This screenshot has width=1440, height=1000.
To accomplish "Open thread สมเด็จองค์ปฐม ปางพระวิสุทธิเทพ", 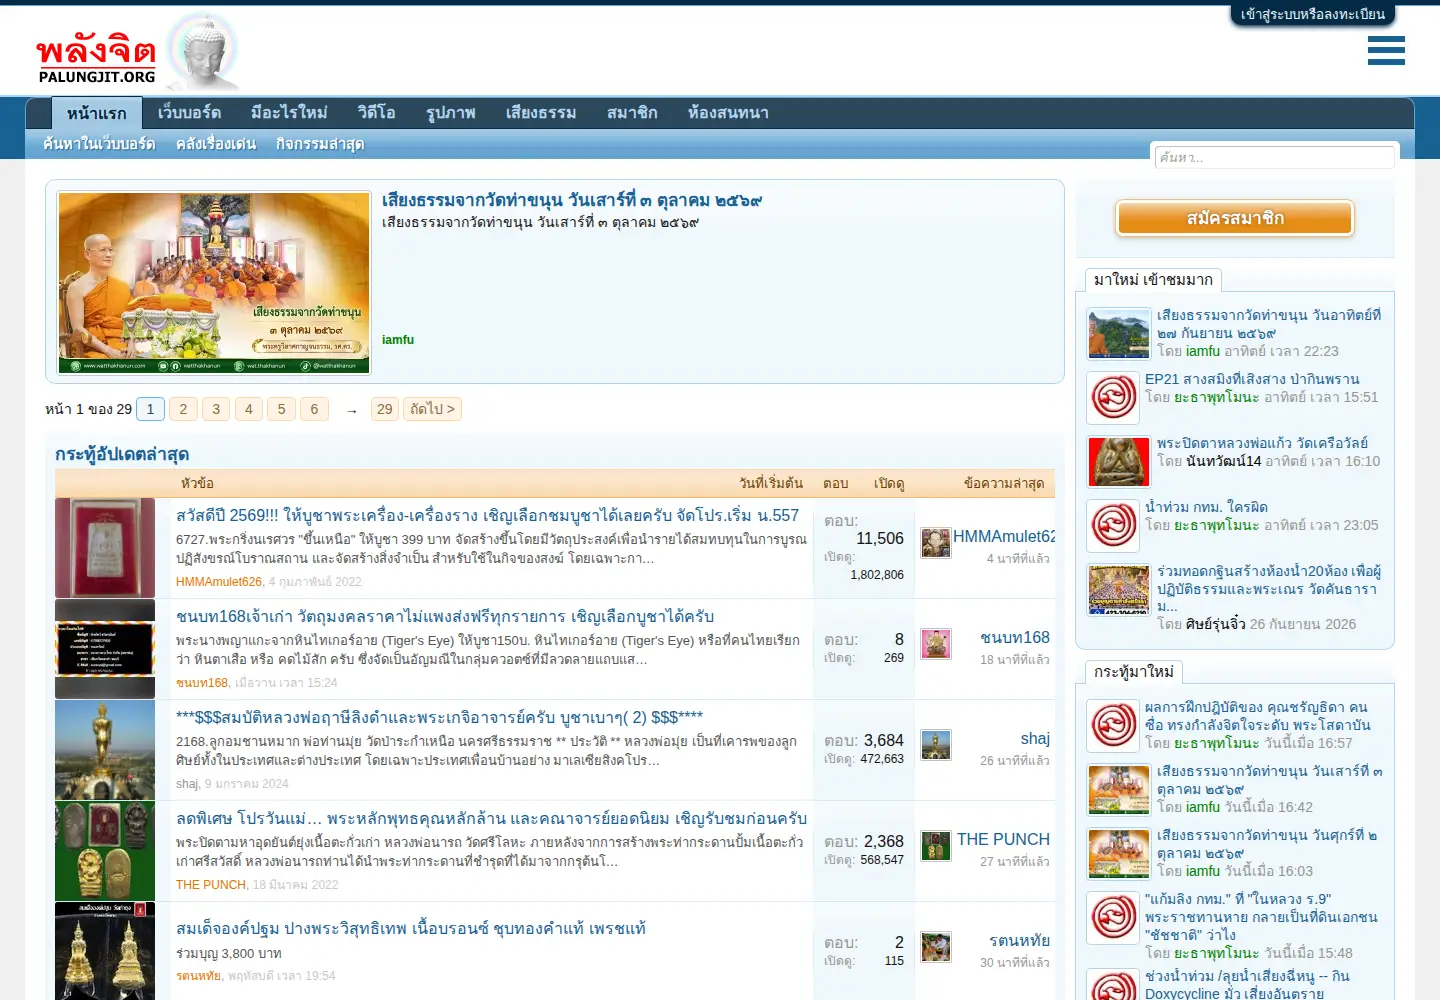I will 411,929.
